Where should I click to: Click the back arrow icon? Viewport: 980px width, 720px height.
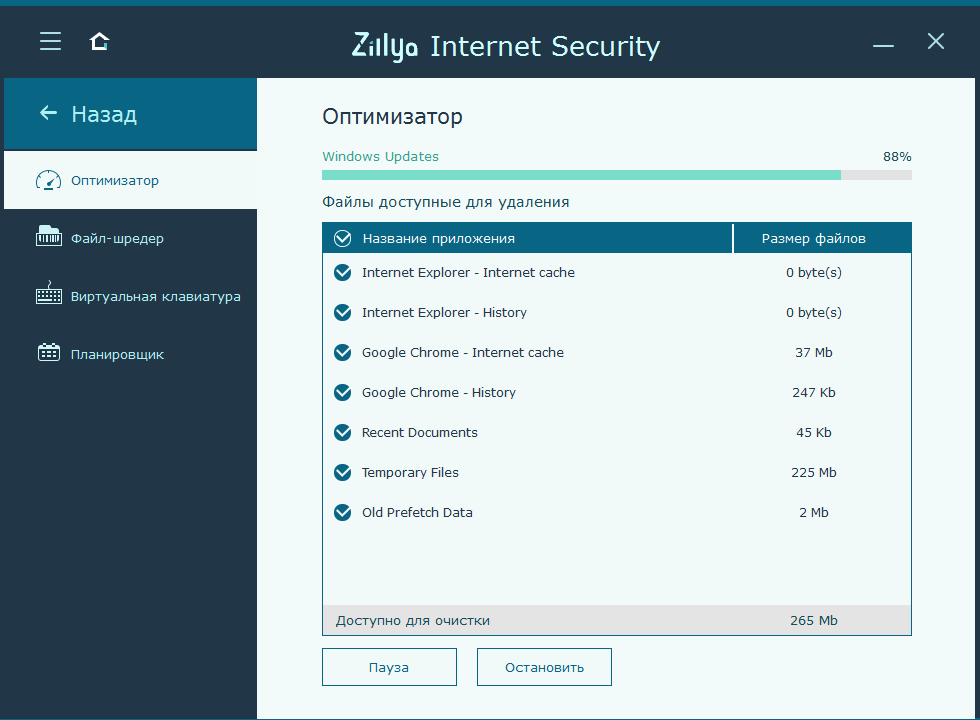coord(48,113)
